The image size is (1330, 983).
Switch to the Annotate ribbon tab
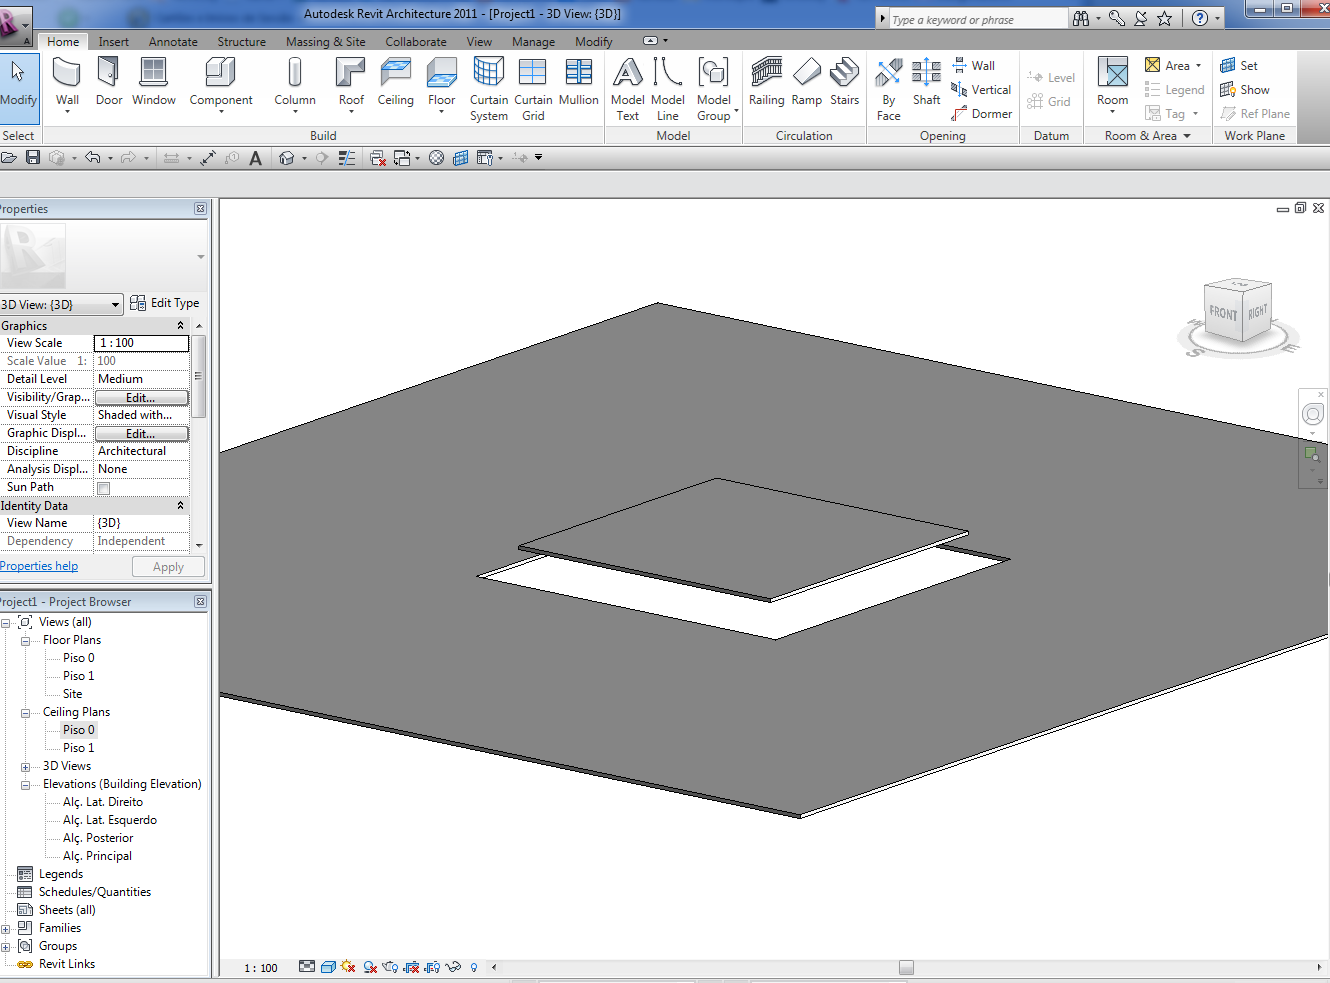click(x=173, y=42)
